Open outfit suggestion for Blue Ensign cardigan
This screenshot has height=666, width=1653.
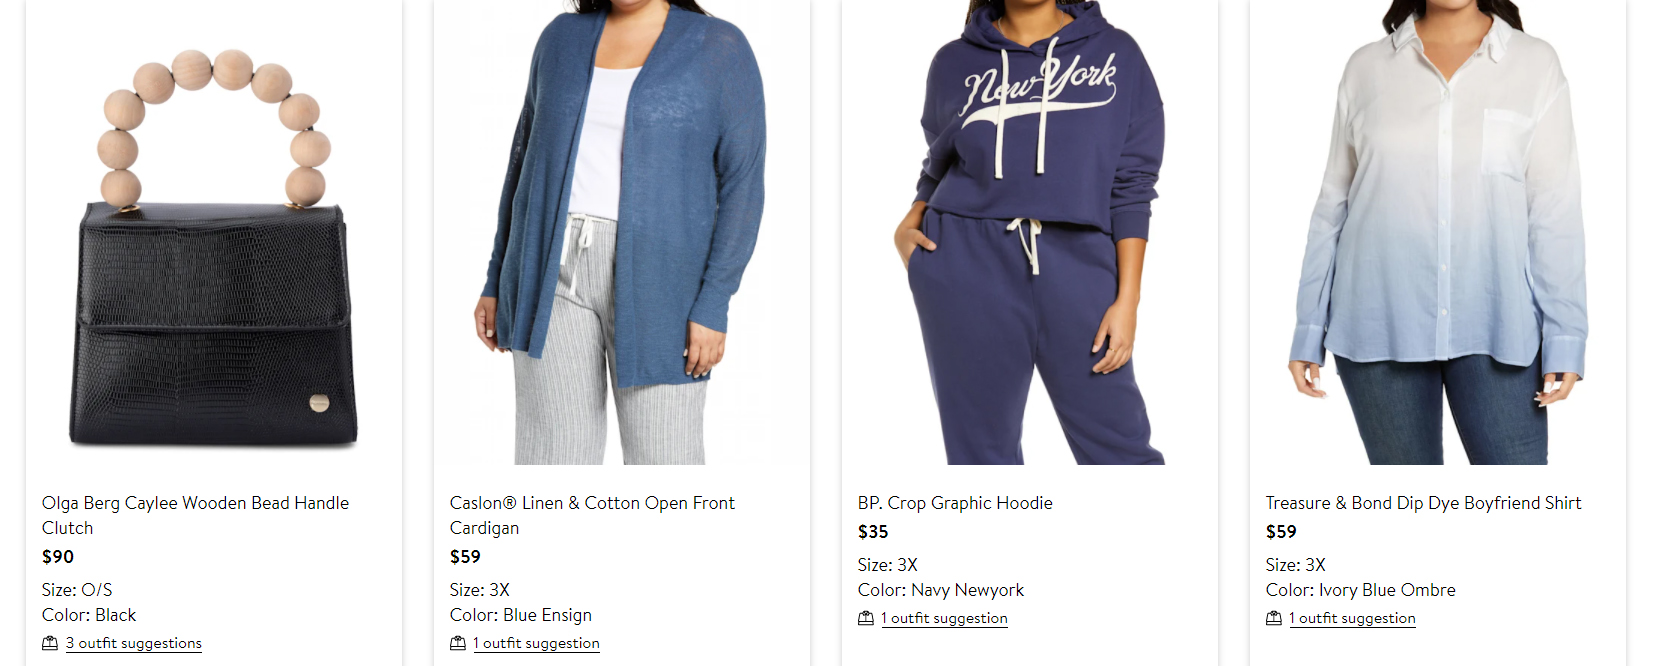(x=537, y=643)
